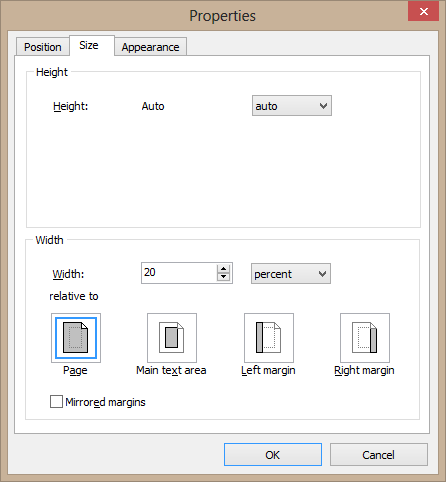Select the Page relative-to icon
Screen dimensions: 446x482
[x=76, y=338]
